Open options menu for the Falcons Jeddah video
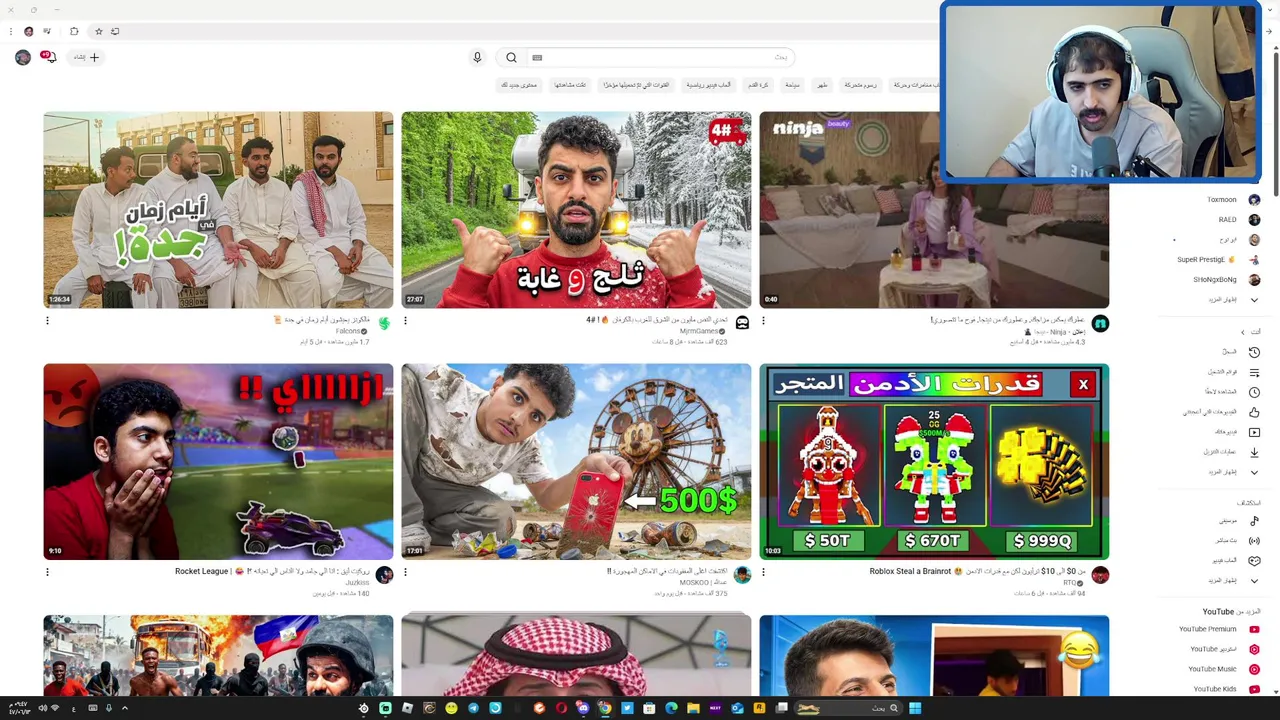This screenshot has width=1280, height=720. [x=47, y=321]
